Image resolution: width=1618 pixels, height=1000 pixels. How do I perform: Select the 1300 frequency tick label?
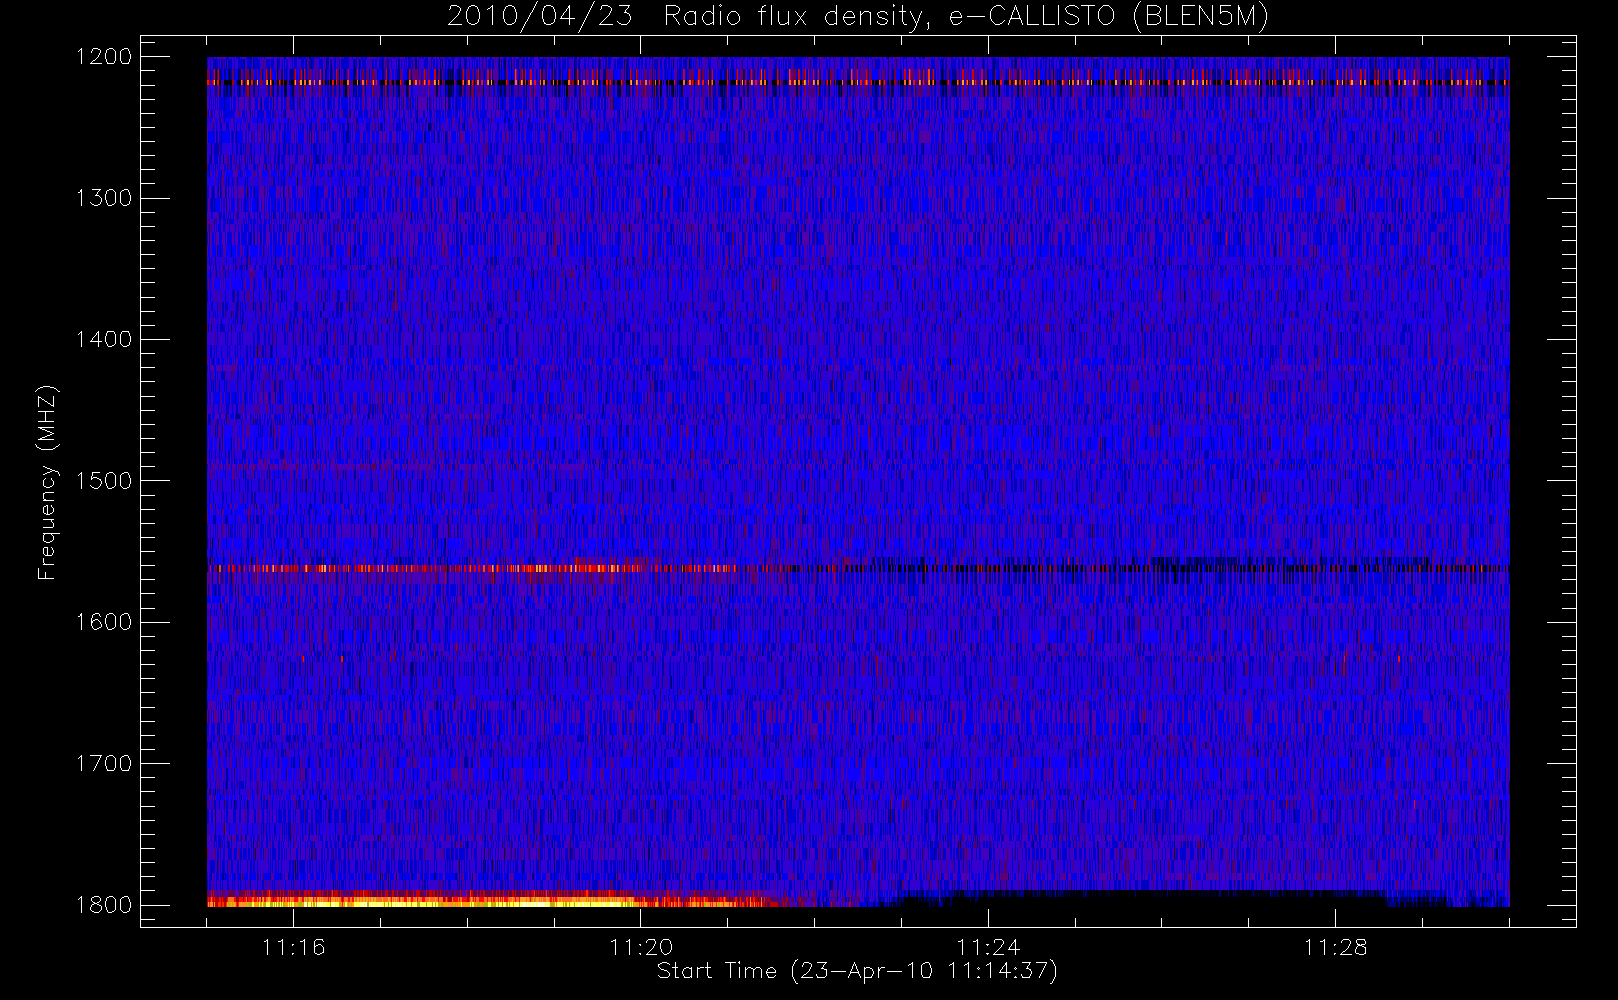click(104, 198)
